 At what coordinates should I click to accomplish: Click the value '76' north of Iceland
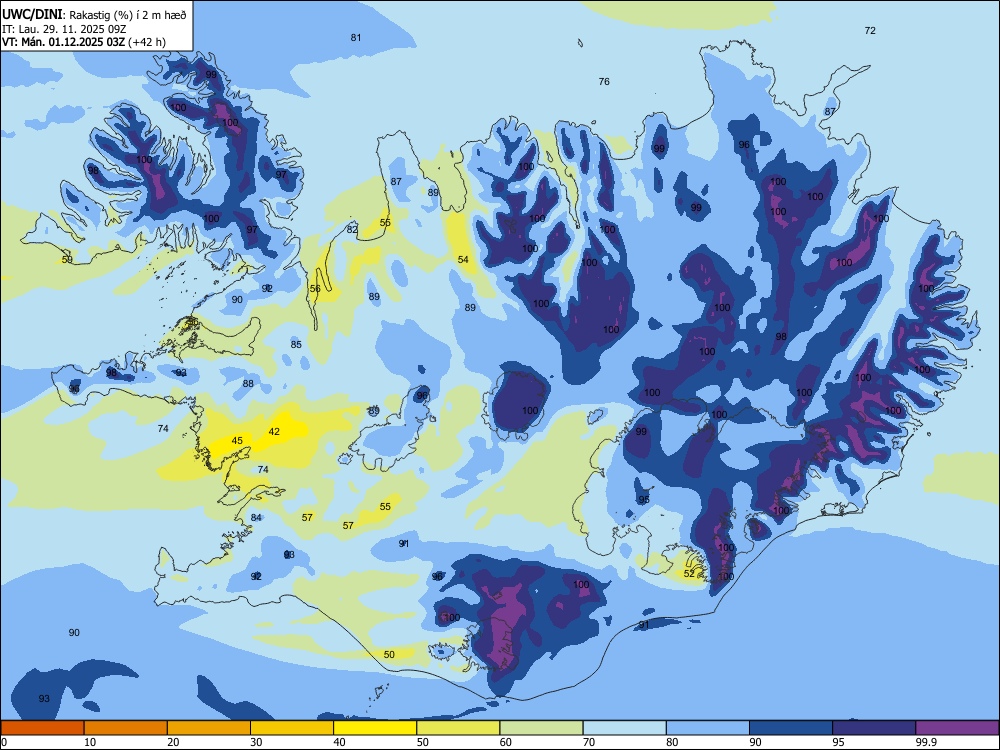click(x=604, y=82)
